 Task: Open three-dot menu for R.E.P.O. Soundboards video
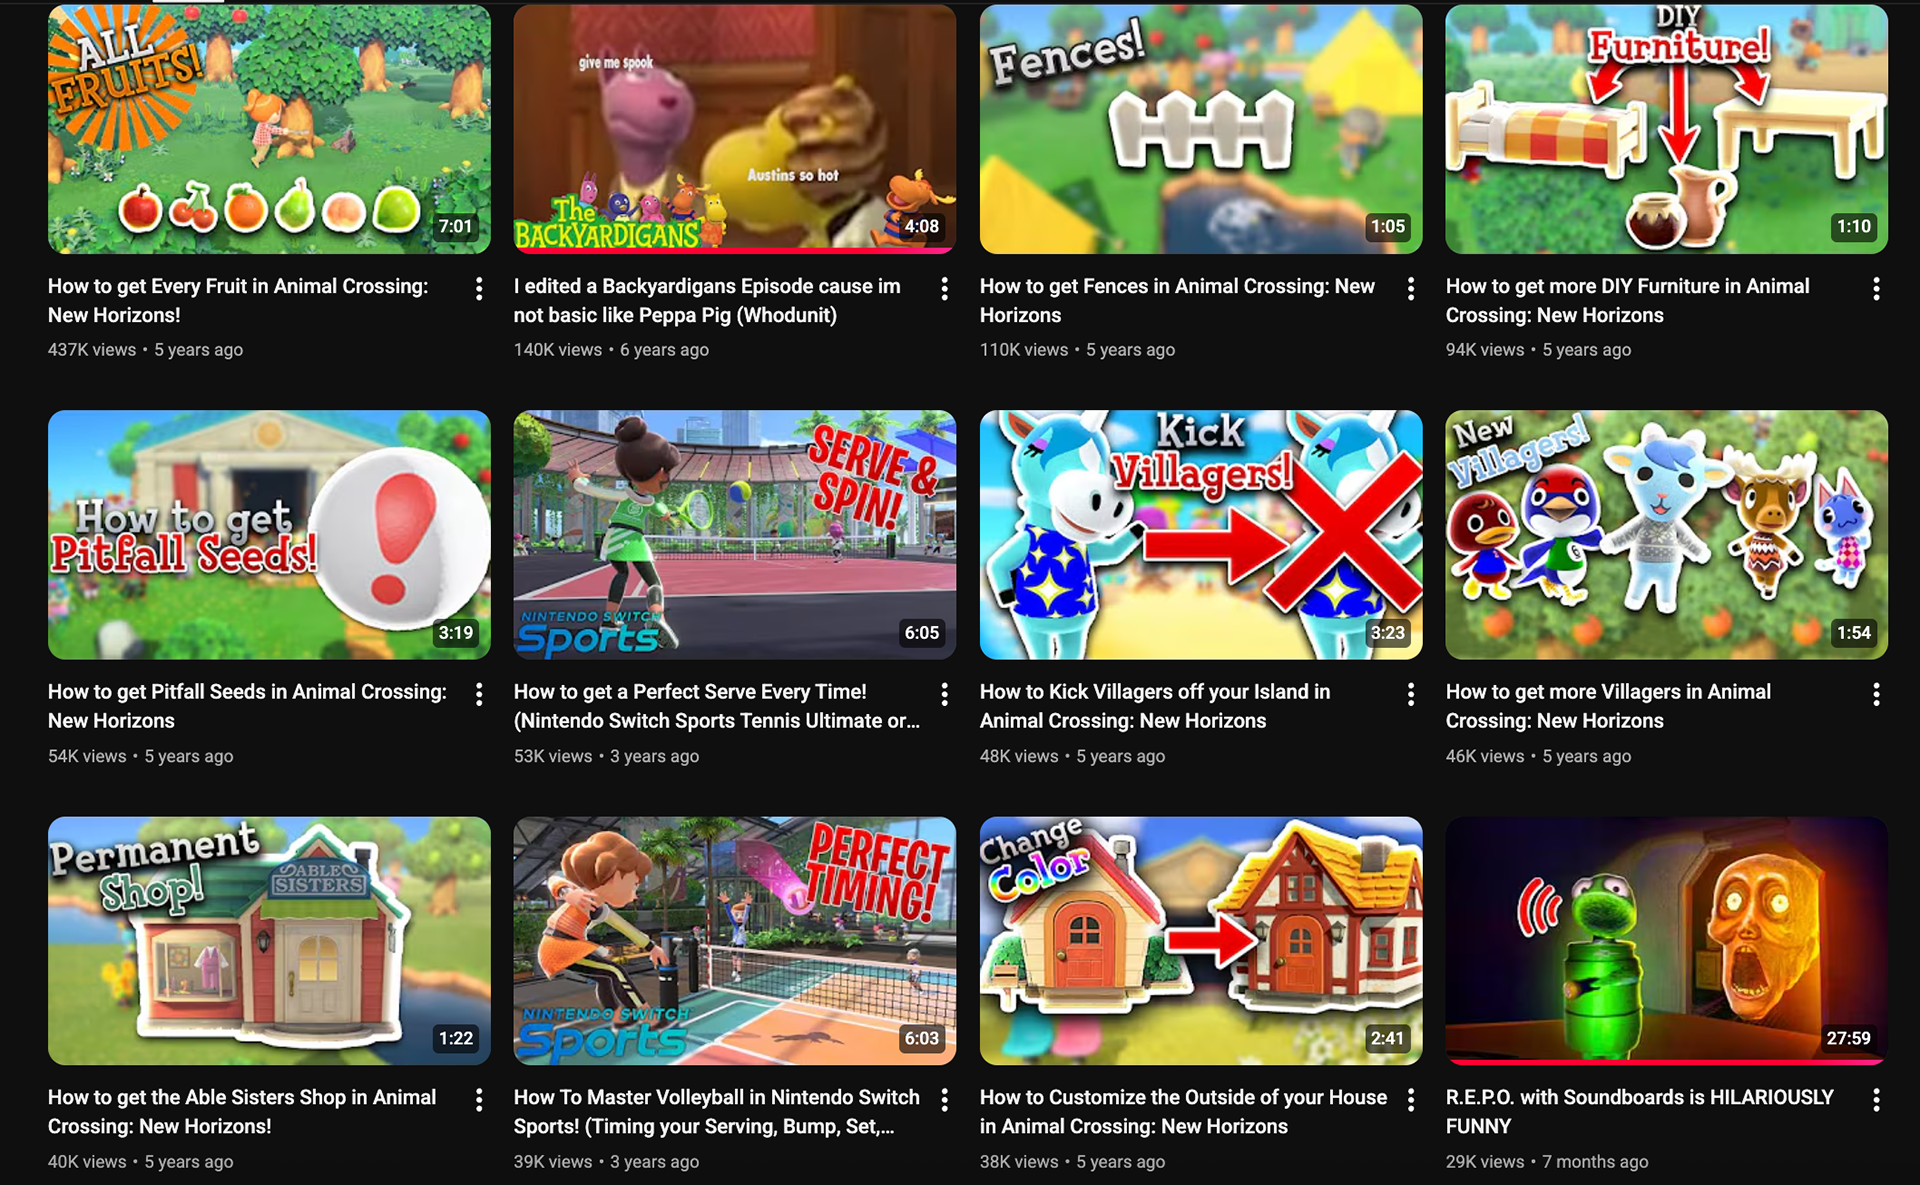pyautogui.click(x=1876, y=1100)
